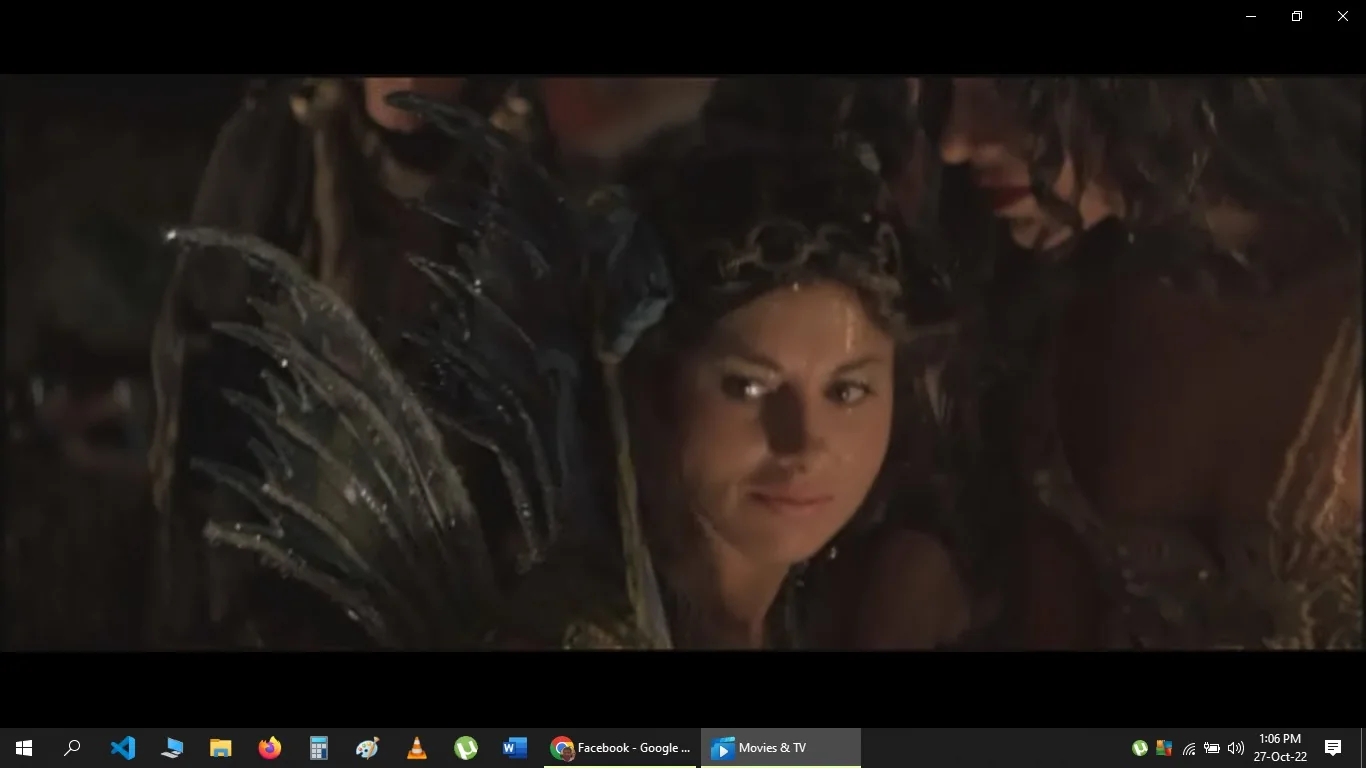Open the clock and calendar flyout
Viewport: 1366px width, 768px height.
tap(1280, 748)
